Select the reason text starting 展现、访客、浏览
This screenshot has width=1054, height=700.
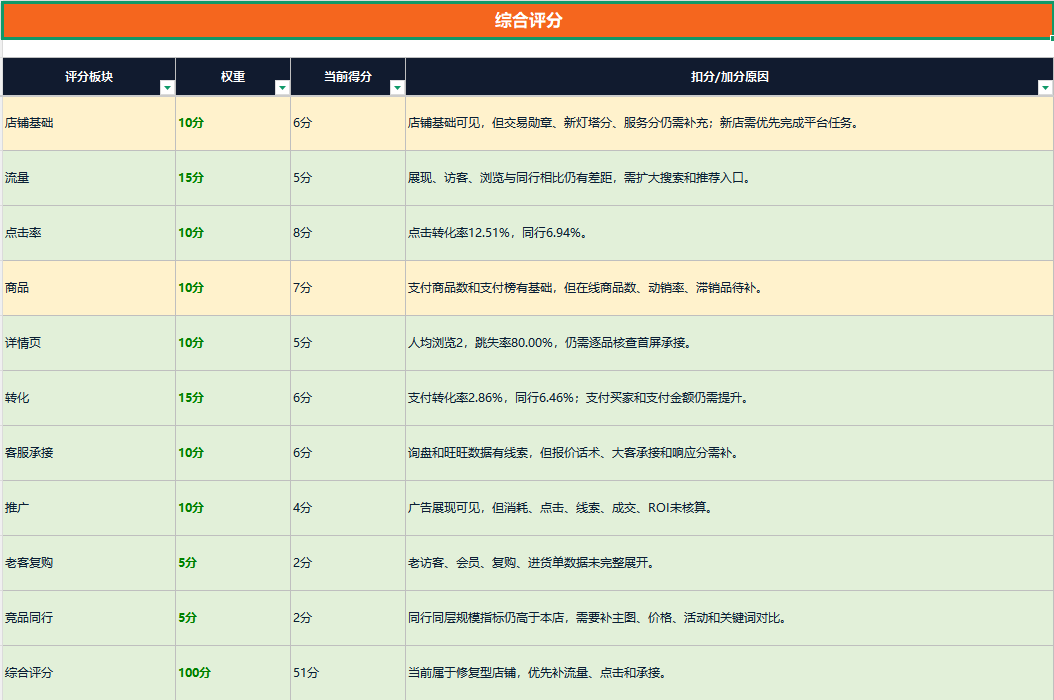point(579,178)
